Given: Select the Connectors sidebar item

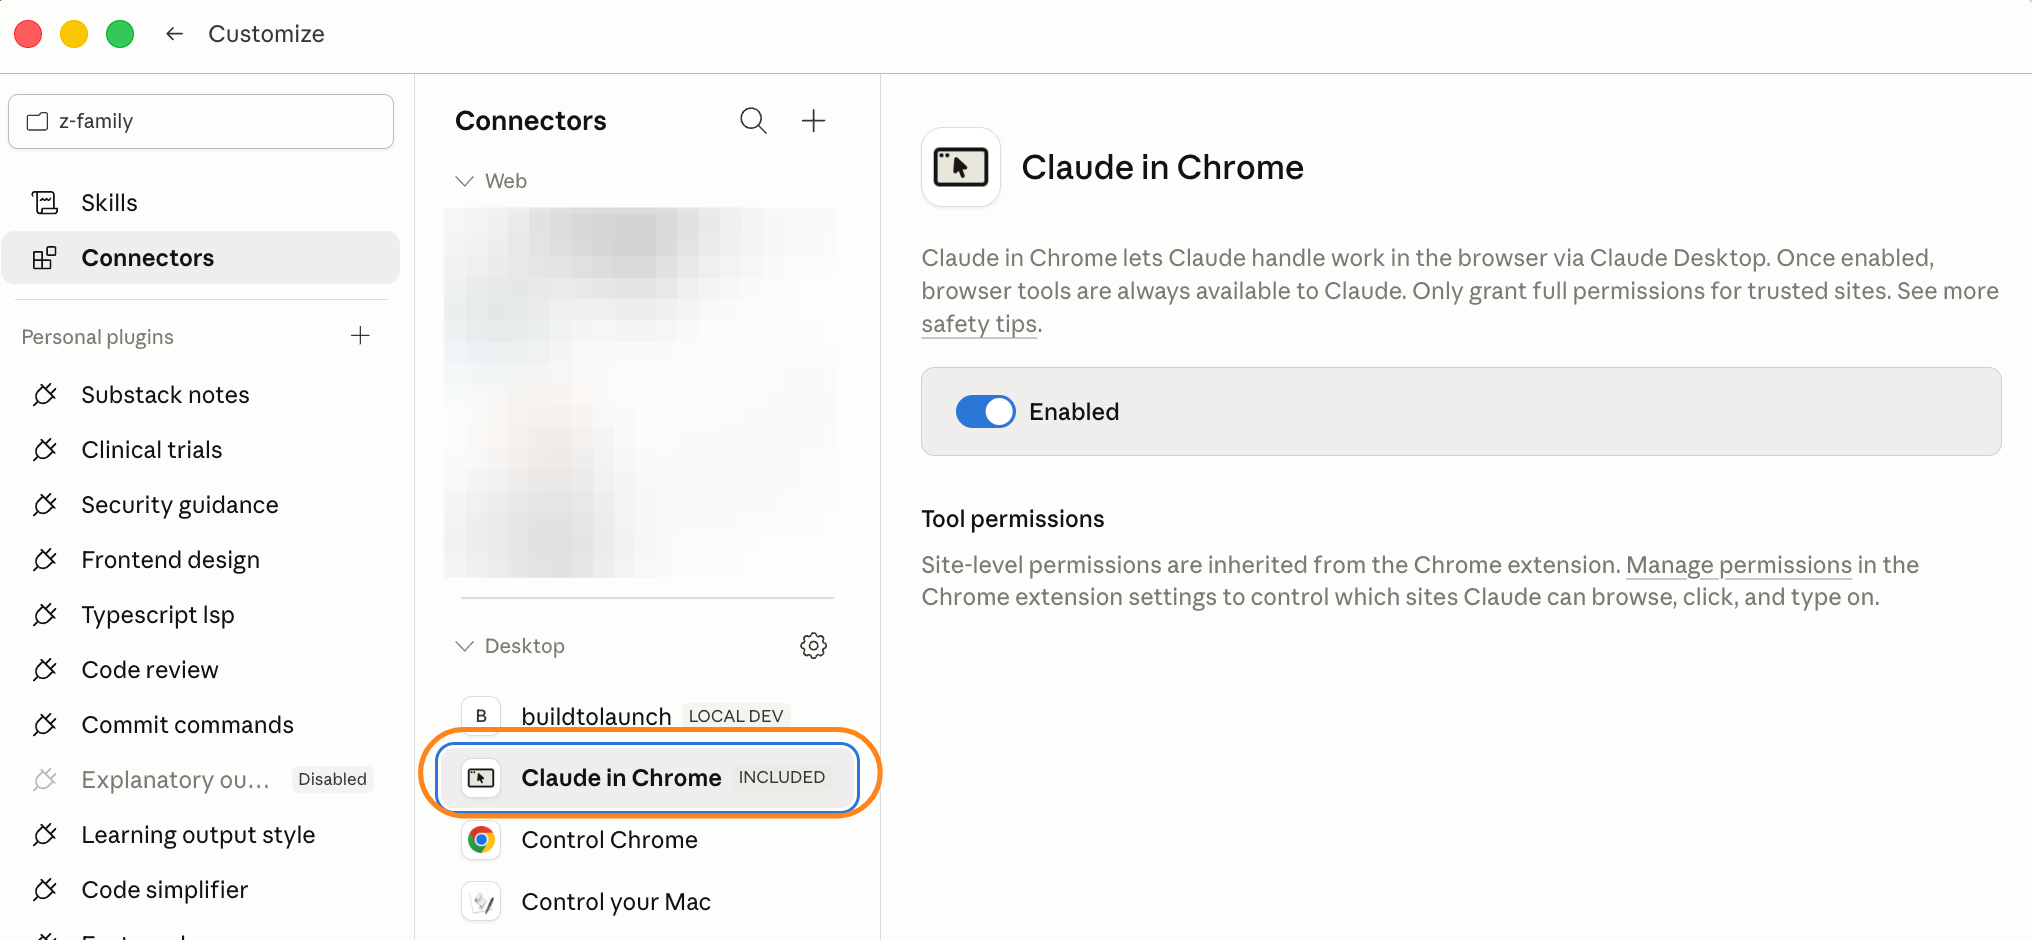Looking at the screenshot, I should coord(201,258).
